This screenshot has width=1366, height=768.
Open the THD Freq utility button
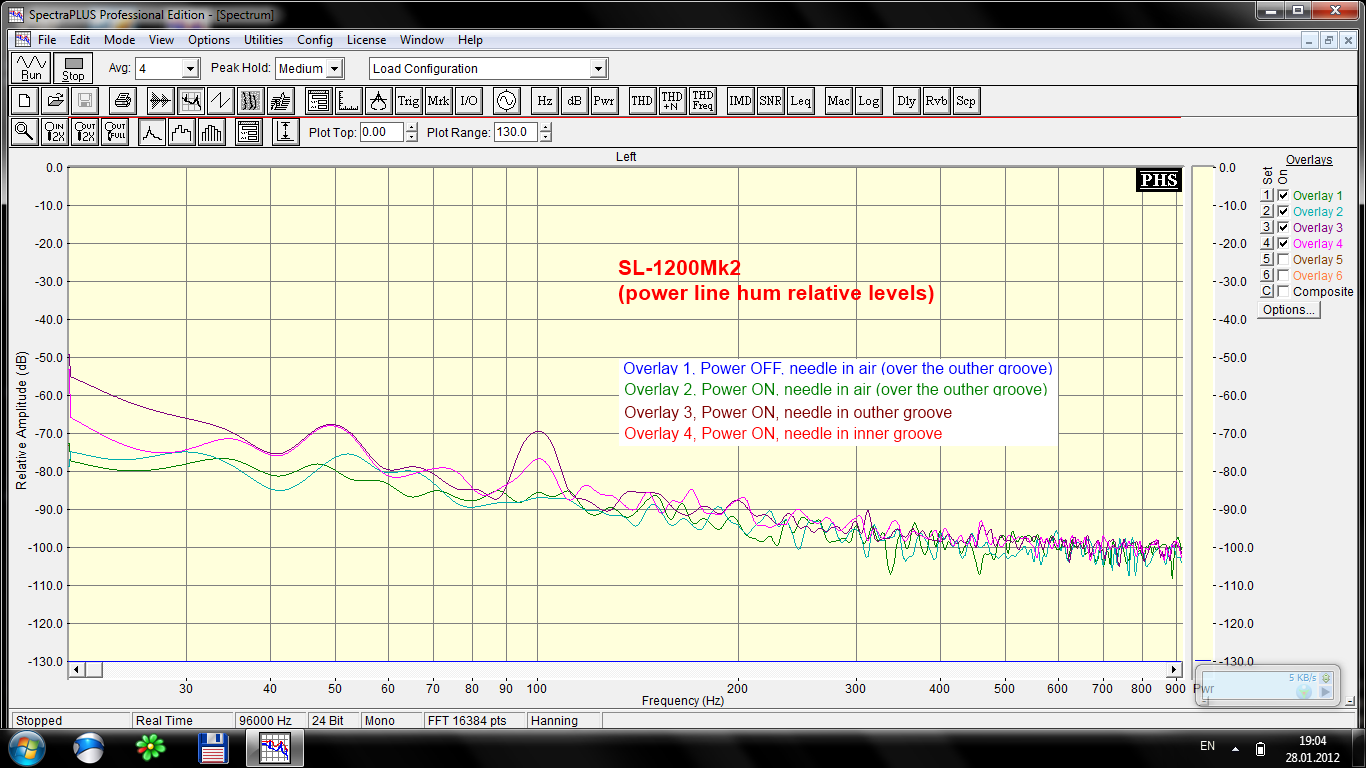pos(703,100)
